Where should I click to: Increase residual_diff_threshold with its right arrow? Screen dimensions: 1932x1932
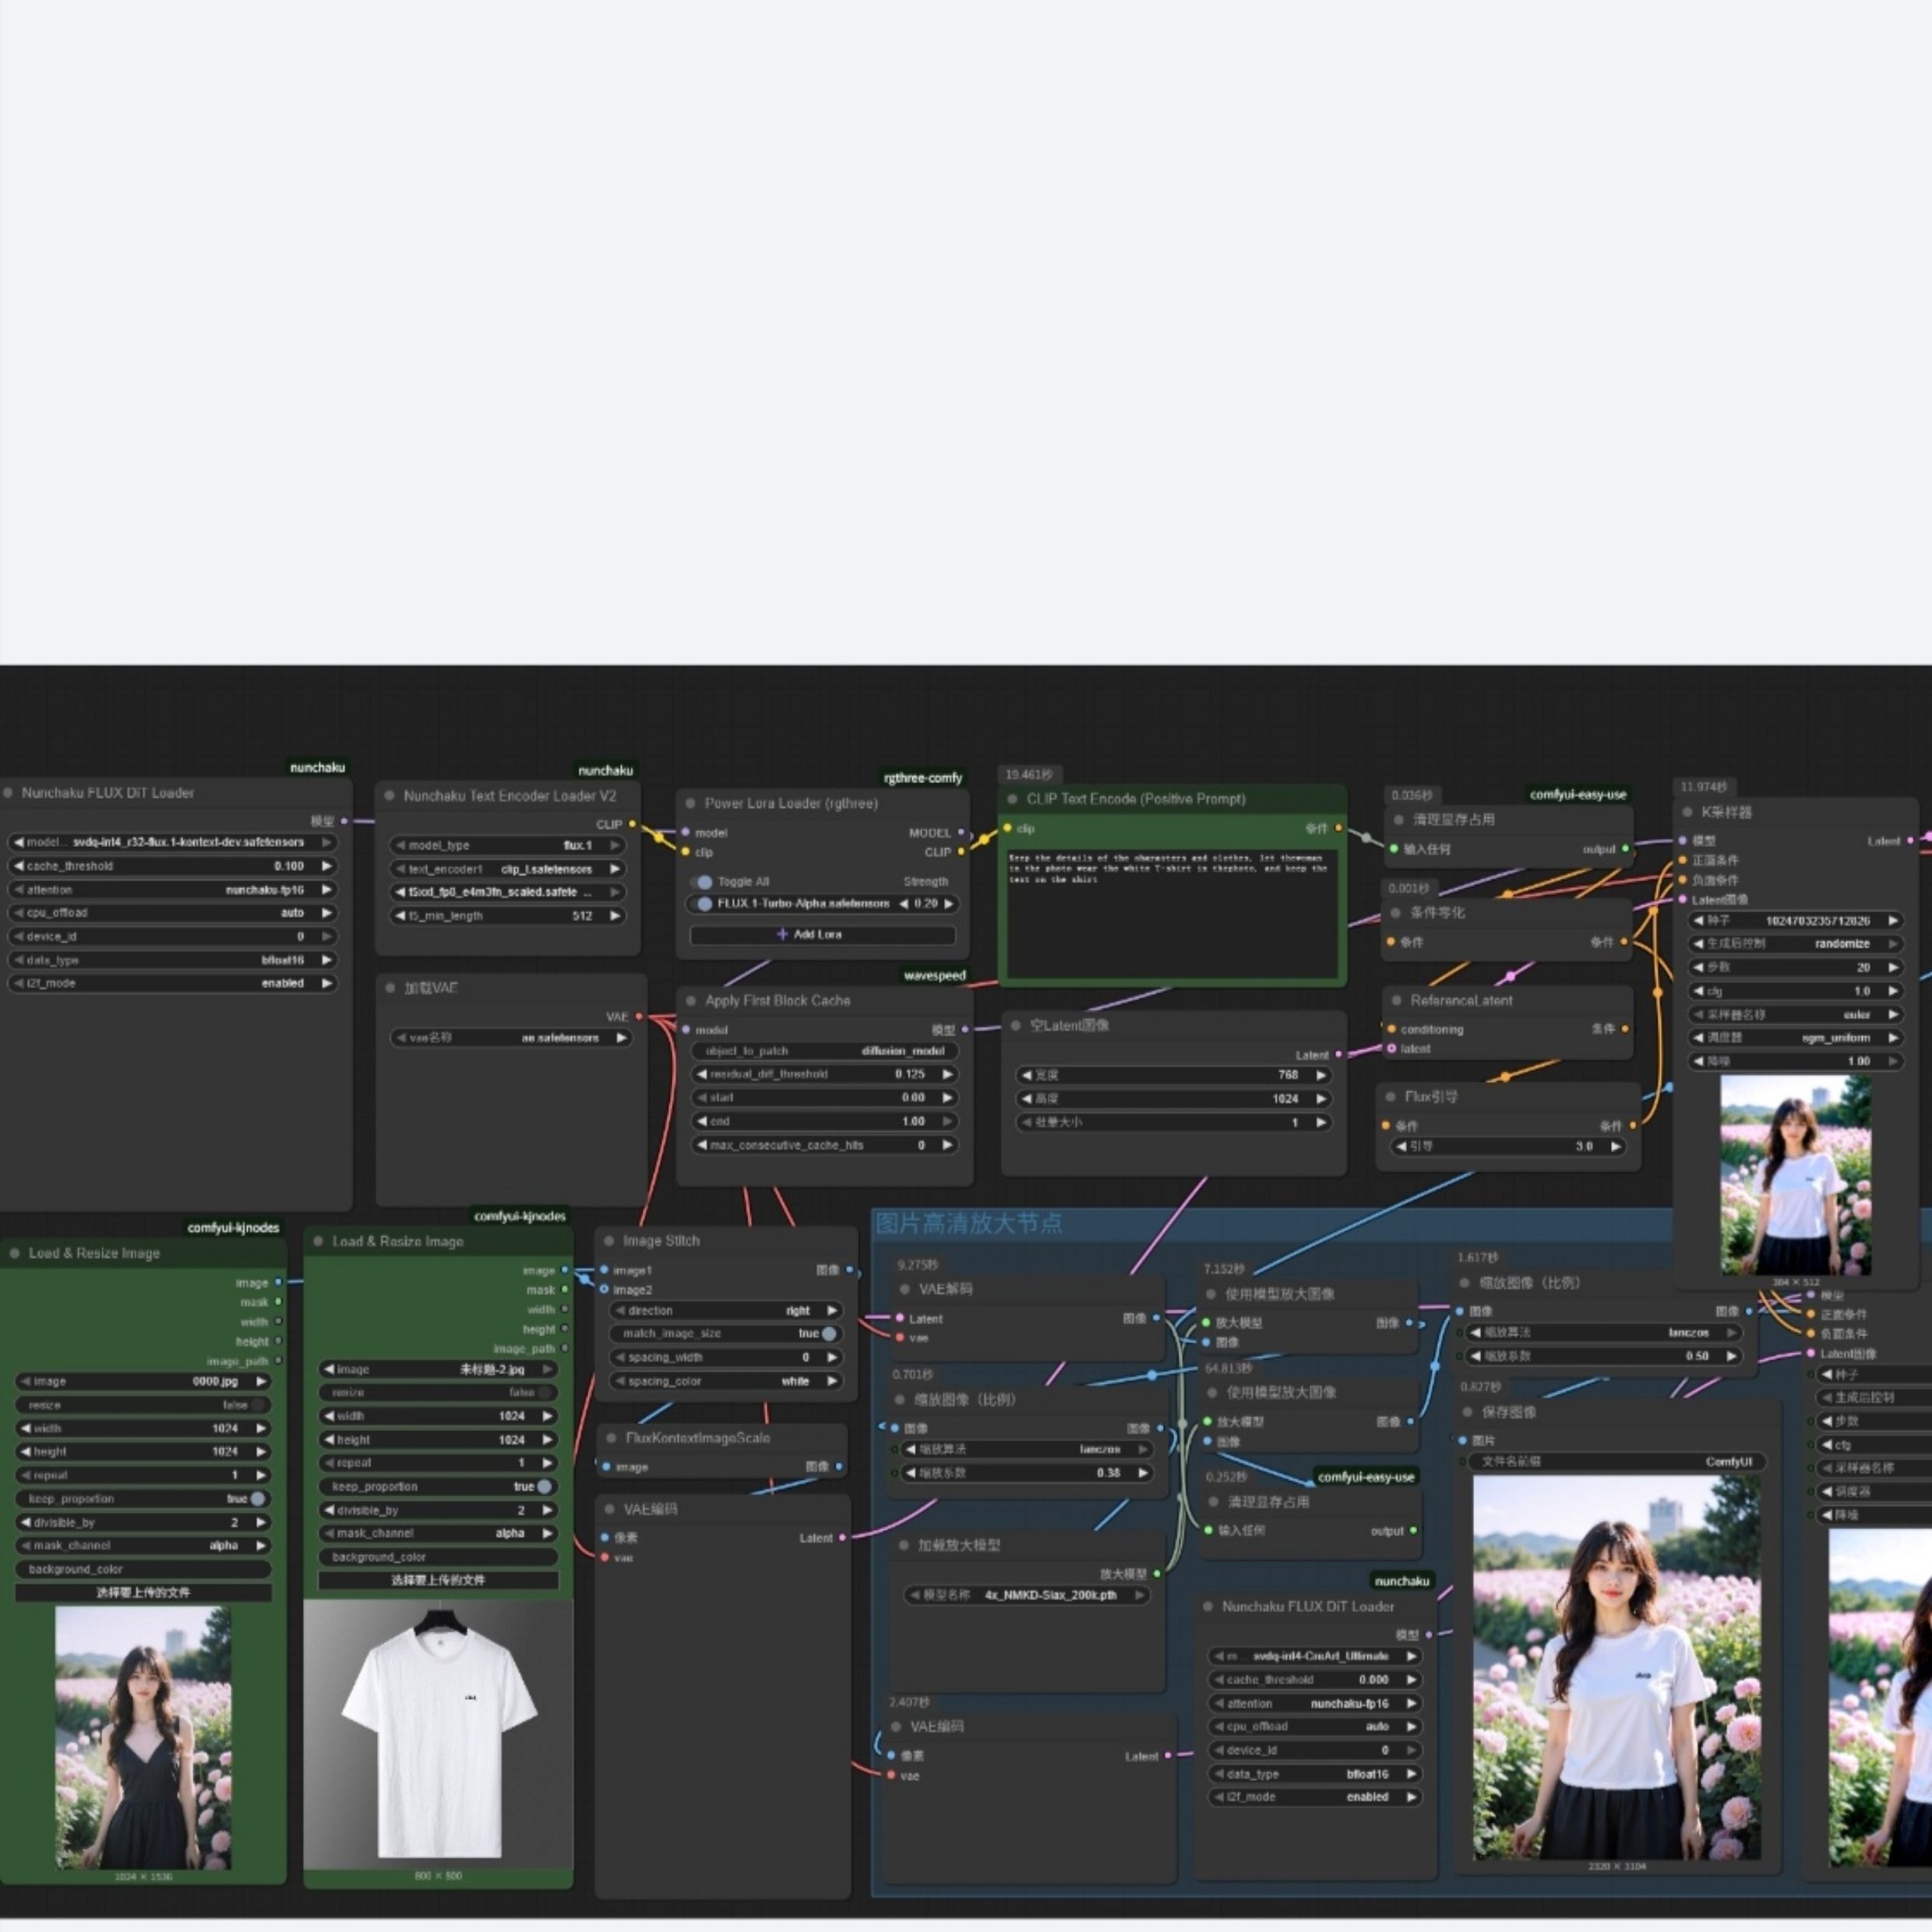(x=947, y=1074)
